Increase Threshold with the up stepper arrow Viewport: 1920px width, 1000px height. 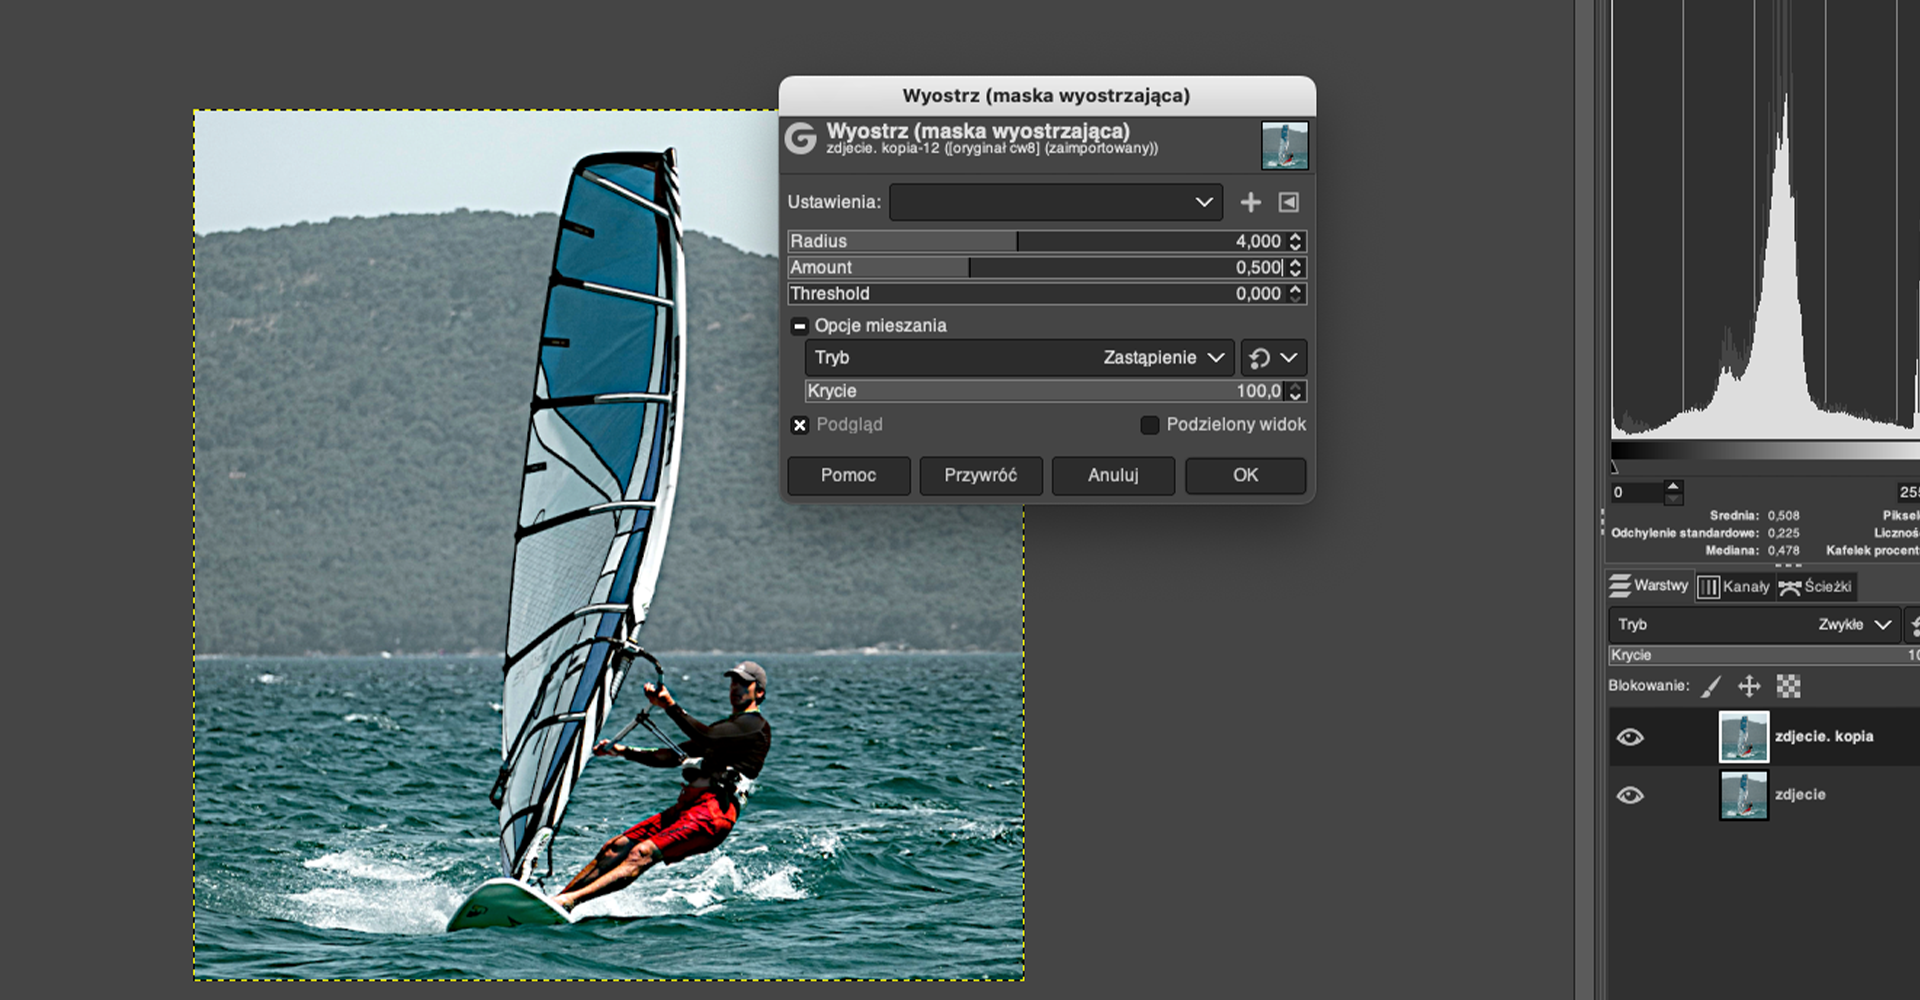1296,288
